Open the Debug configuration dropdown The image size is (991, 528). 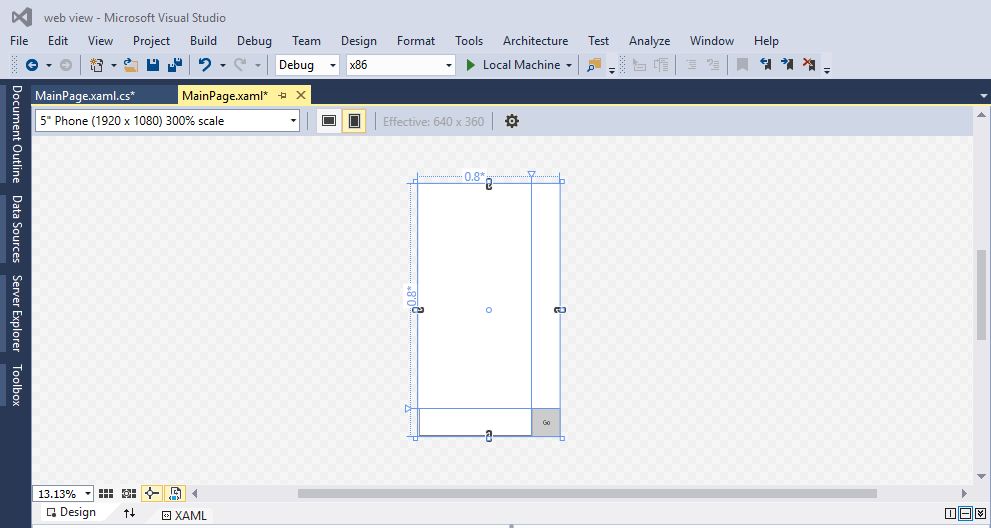pyautogui.click(x=307, y=65)
